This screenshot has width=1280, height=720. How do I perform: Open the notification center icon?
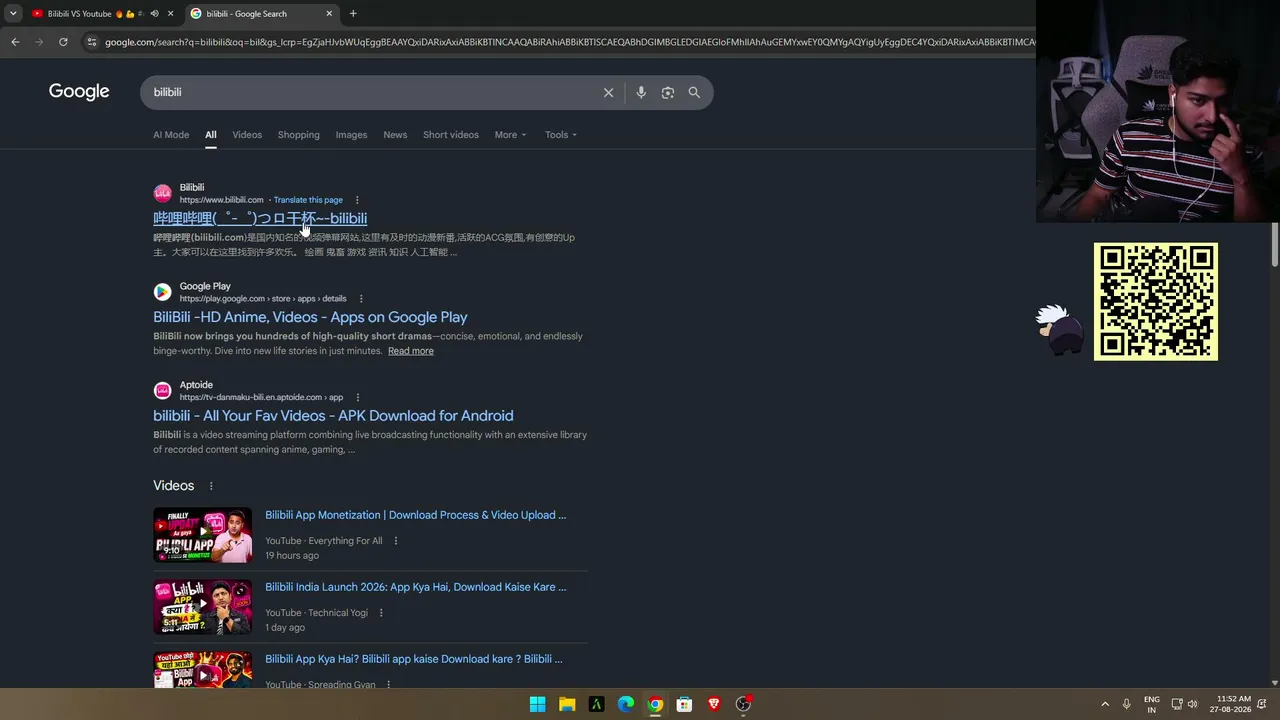[x=1263, y=704]
